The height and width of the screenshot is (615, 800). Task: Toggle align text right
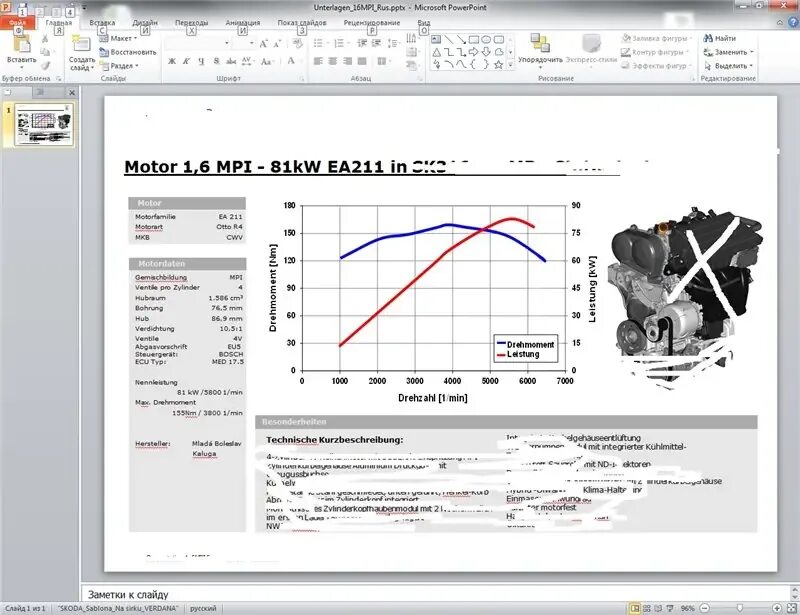coord(347,61)
